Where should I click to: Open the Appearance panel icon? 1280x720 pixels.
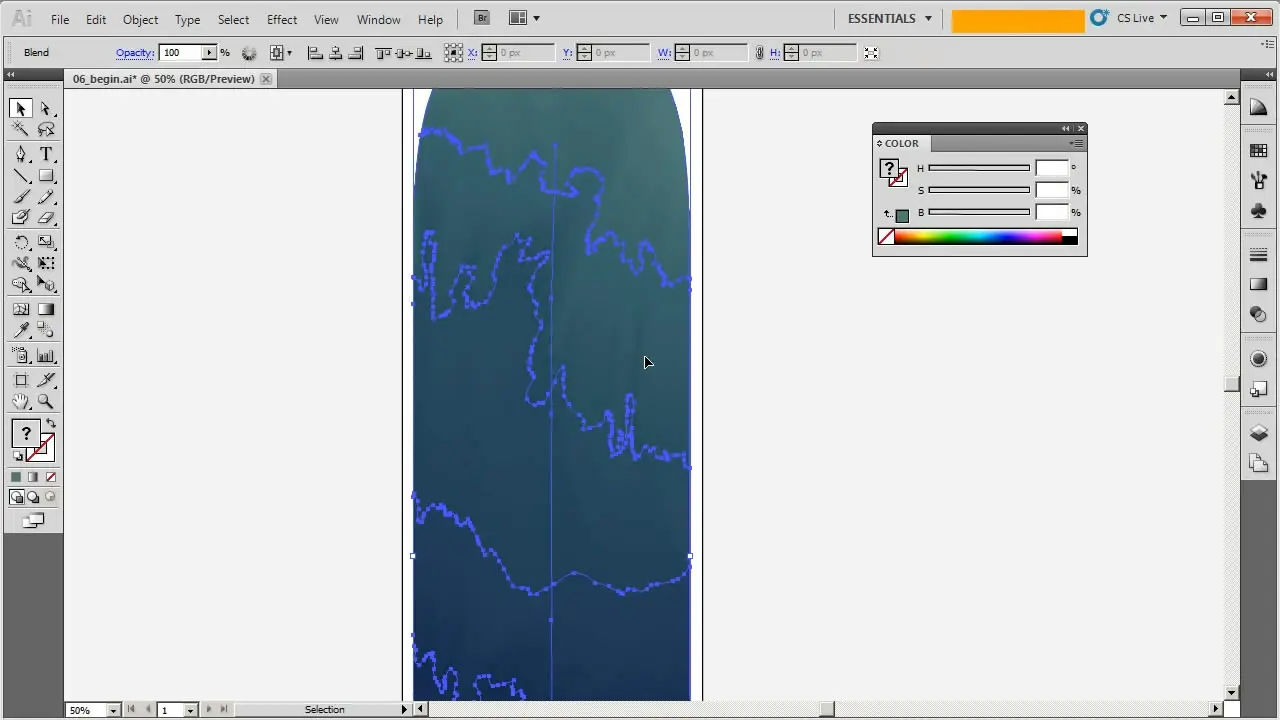click(1259, 359)
